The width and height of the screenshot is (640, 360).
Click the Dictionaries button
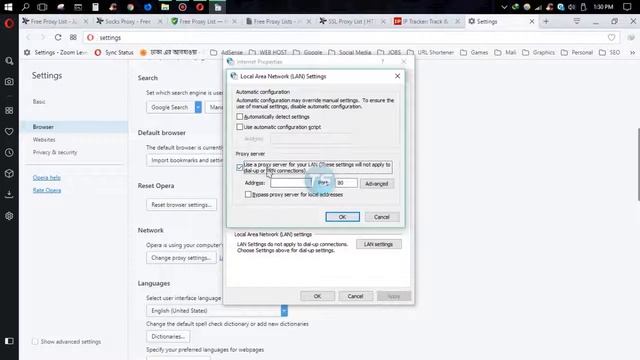coord(168,337)
